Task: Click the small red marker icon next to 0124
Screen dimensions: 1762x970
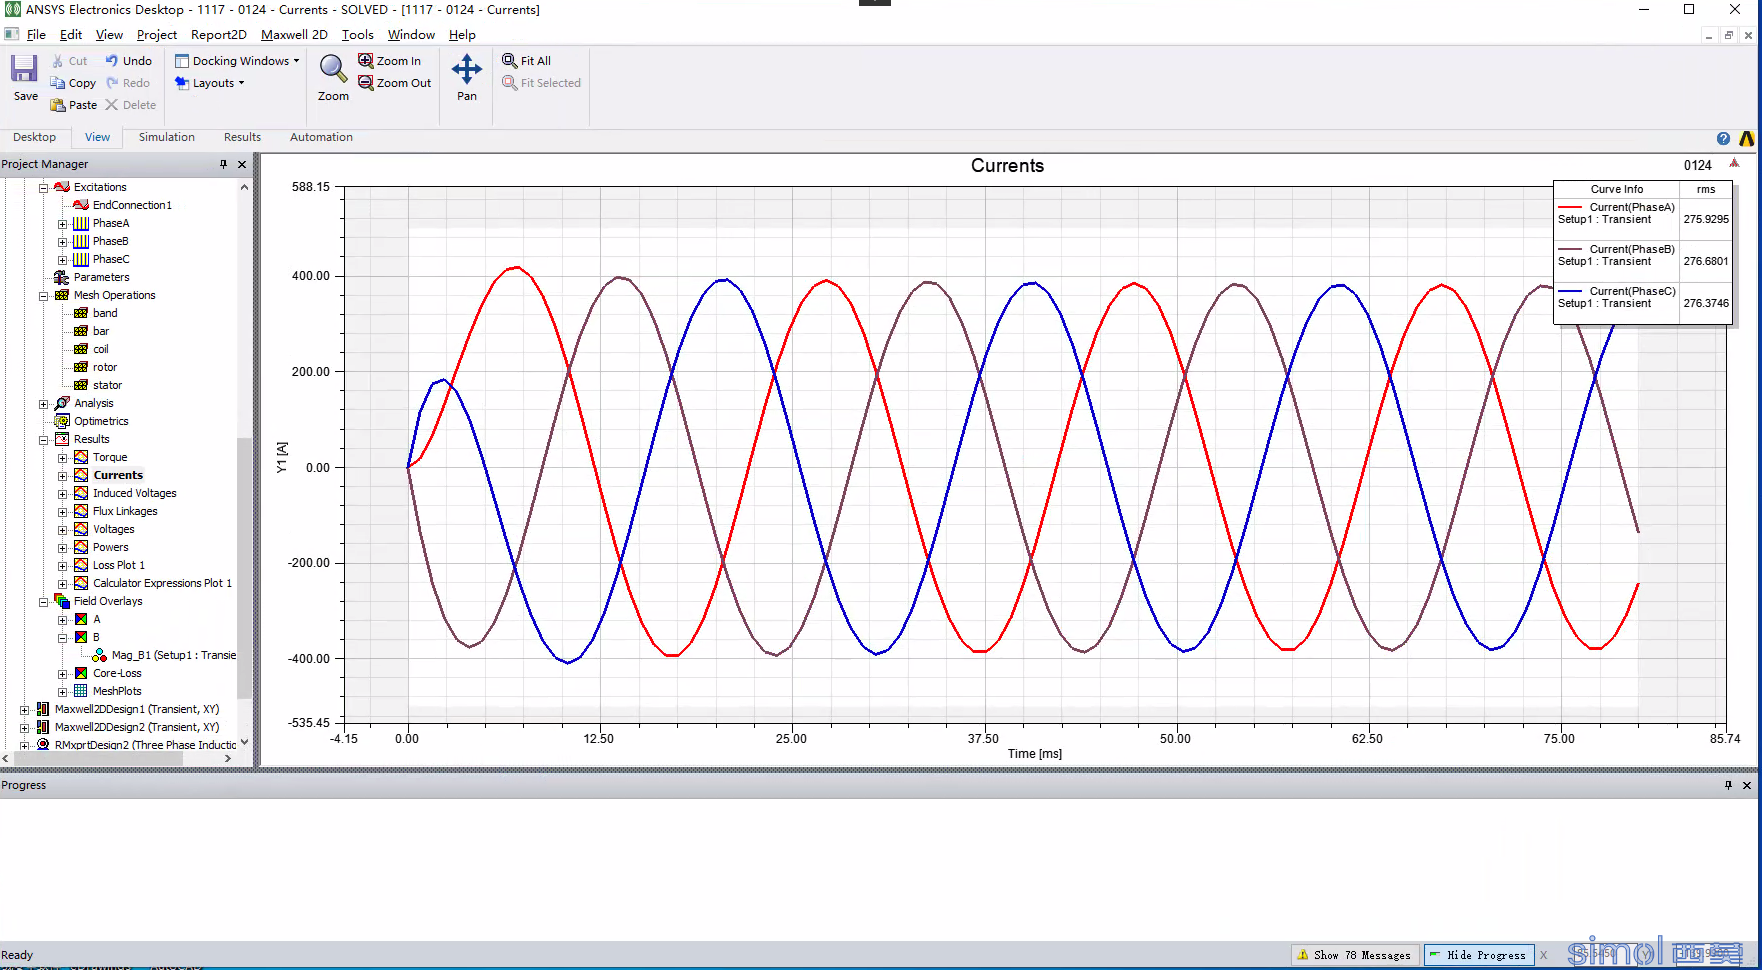Action: (x=1734, y=163)
